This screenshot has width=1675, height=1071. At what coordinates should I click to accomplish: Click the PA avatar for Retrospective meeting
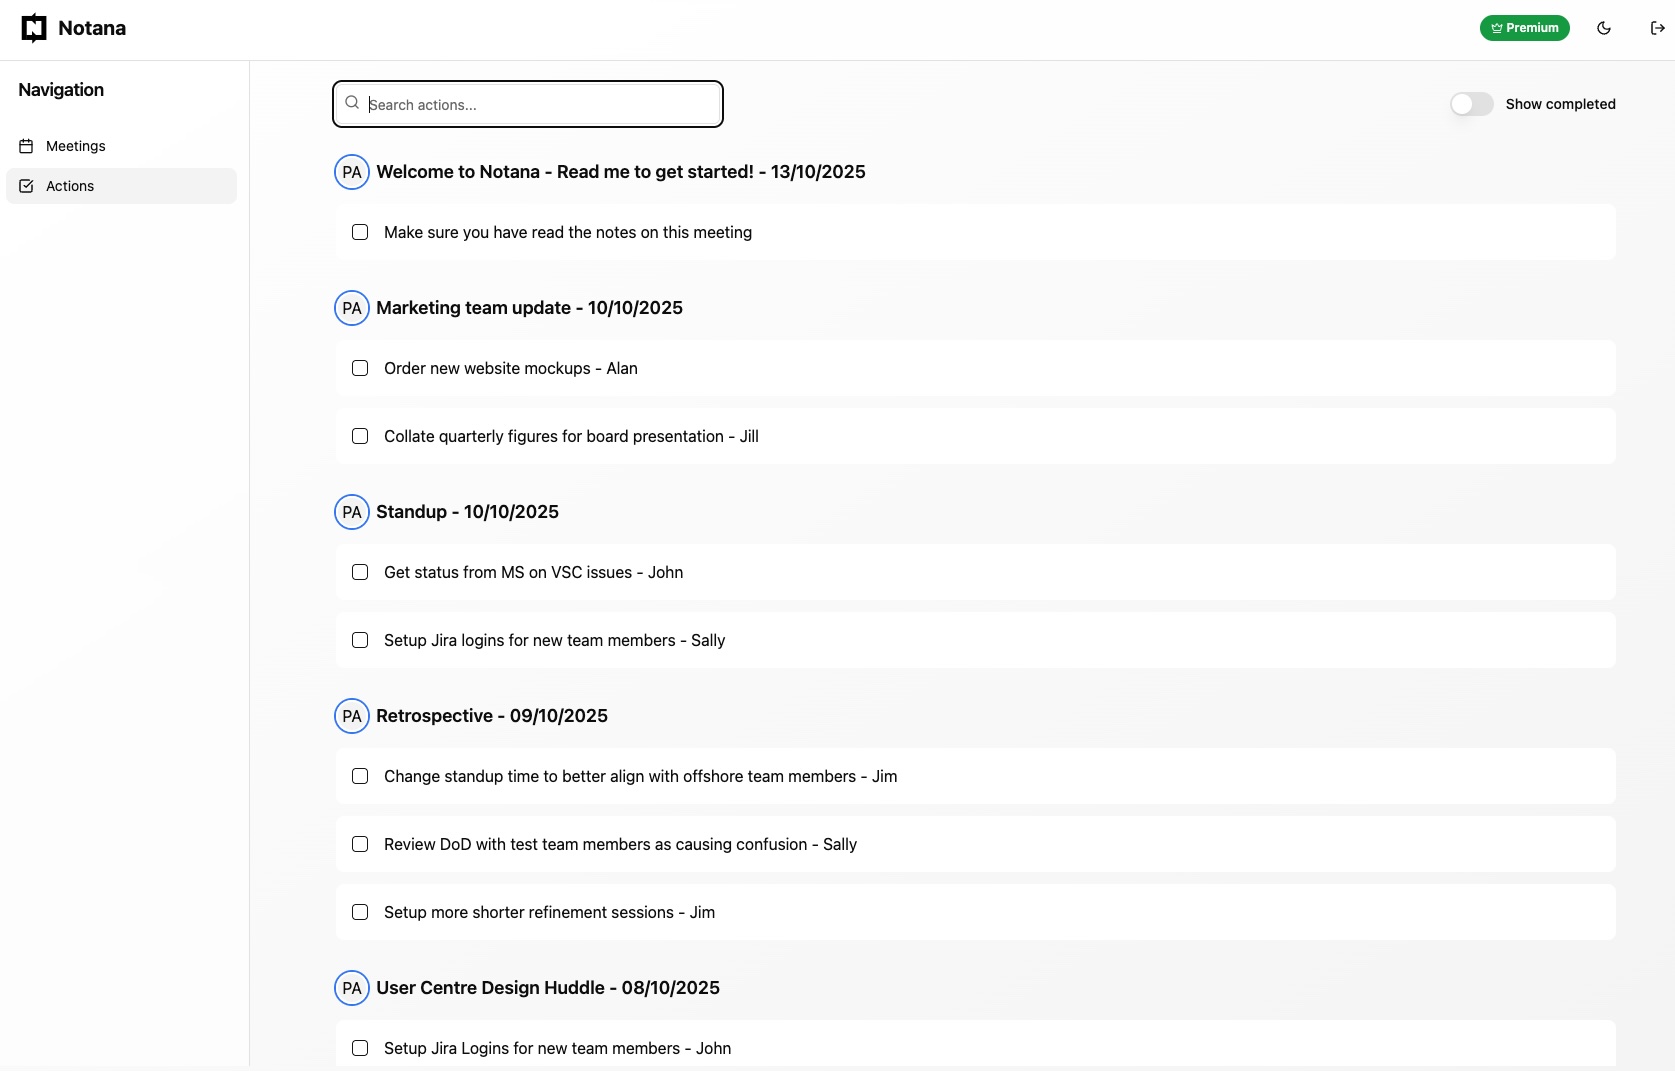point(351,716)
